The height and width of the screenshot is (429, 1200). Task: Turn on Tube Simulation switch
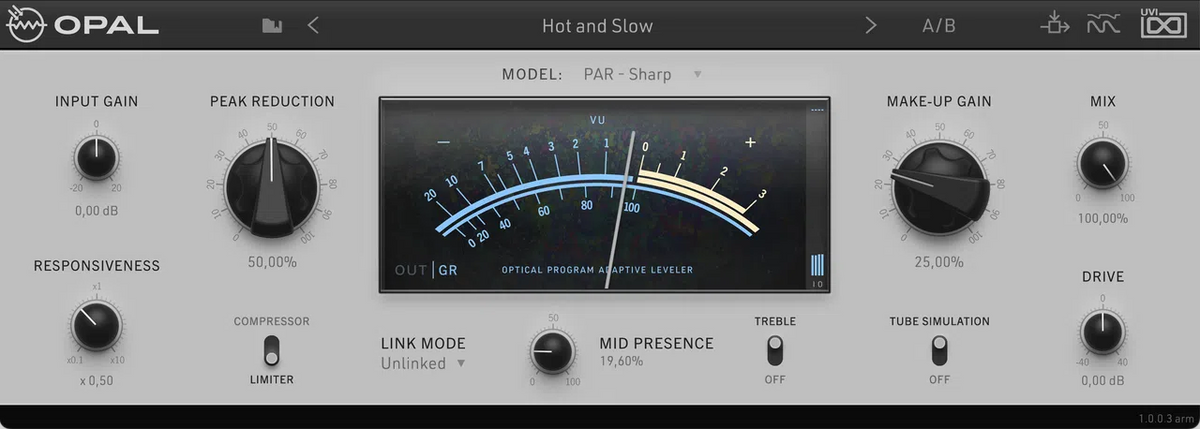(x=939, y=350)
